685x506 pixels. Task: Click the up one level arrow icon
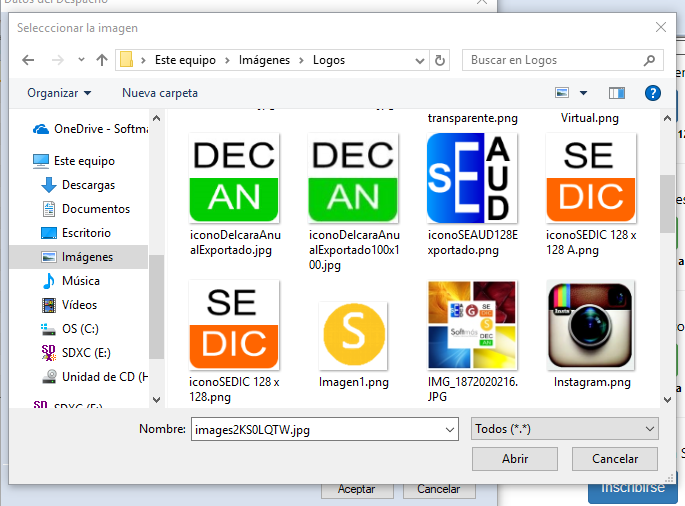point(101,60)
